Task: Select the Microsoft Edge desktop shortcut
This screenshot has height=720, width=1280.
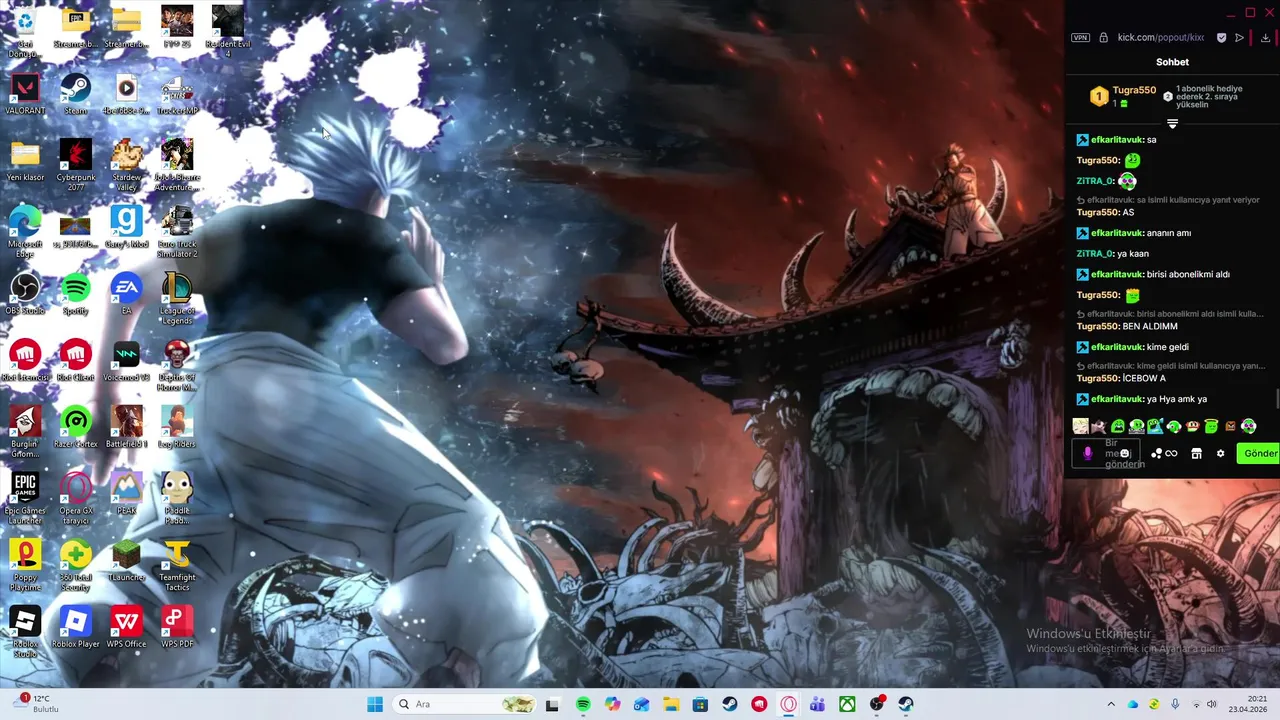Action: coord(25,232)
